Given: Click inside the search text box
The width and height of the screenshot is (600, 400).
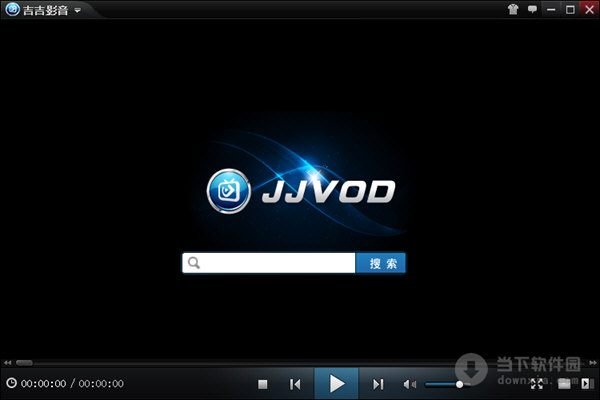Looking at the screenshot, I should tap(269, 263).
